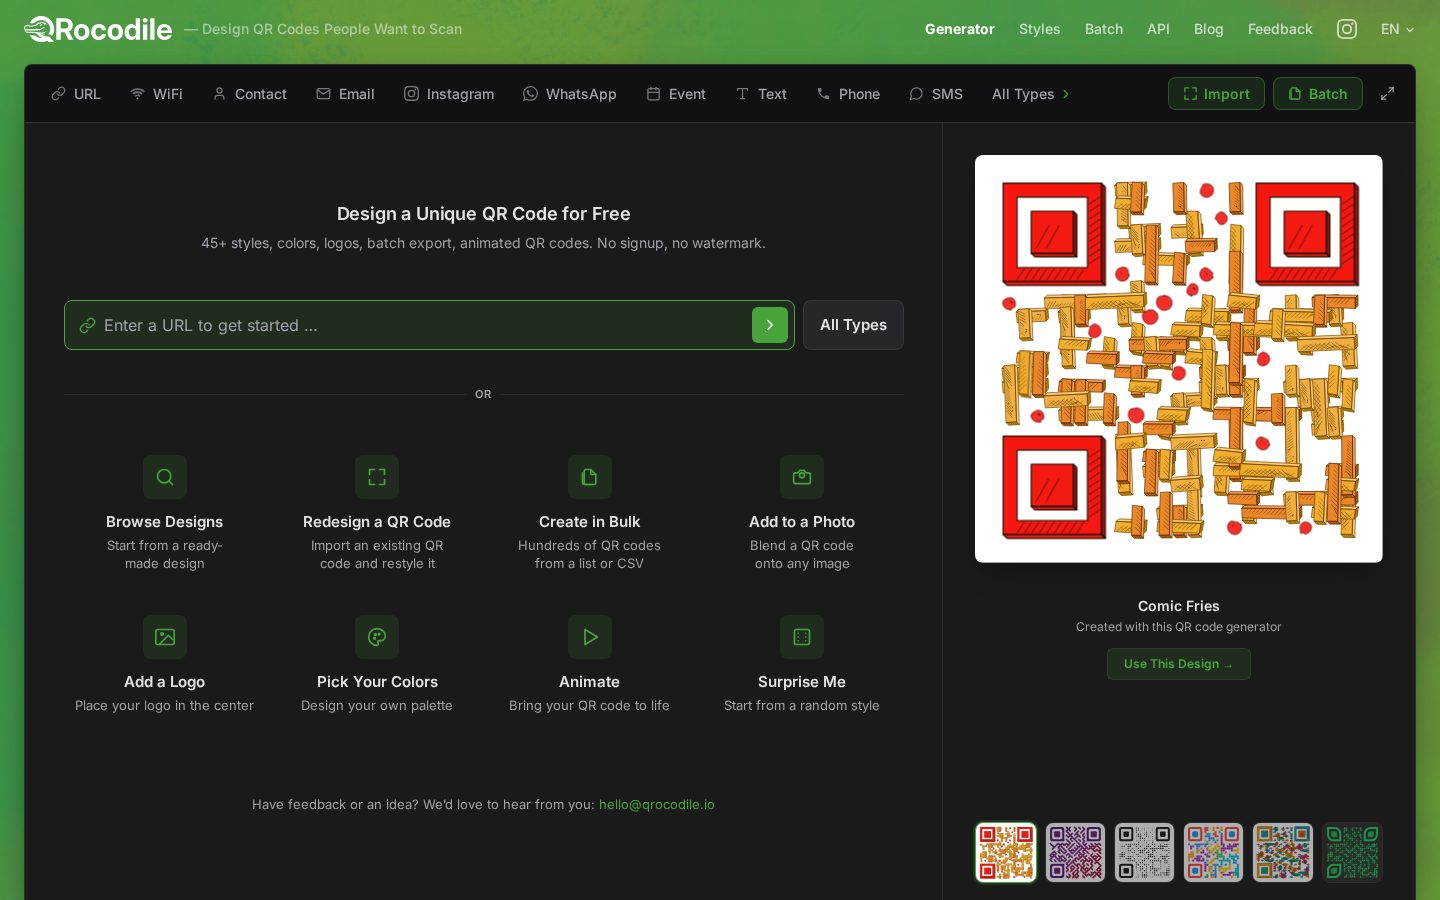This screenshot has height=900, width=1440.
Task: Click the Browse Designs magnifier icon
Action: point(165,477)
